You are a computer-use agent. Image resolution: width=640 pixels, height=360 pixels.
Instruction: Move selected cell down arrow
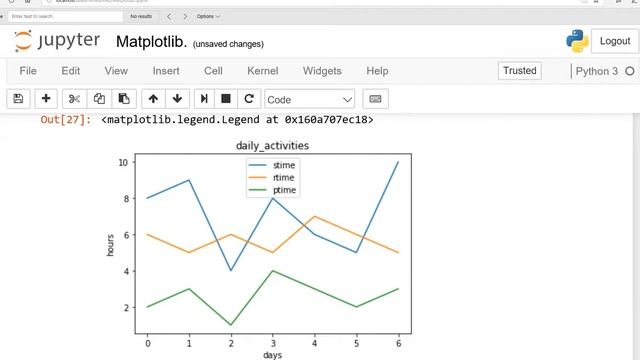coord(178,99)
